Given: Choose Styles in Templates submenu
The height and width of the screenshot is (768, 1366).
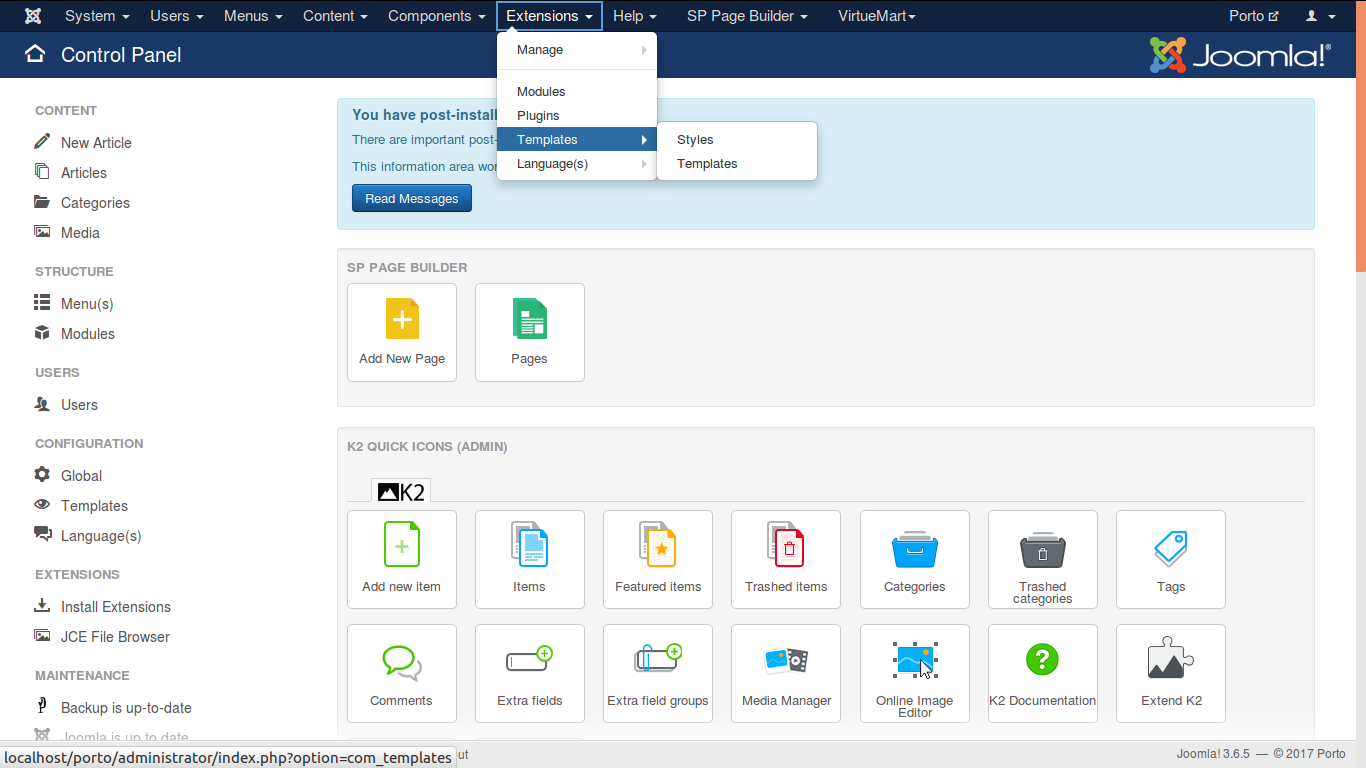Looking at the screenshot, I should point(737,140).
